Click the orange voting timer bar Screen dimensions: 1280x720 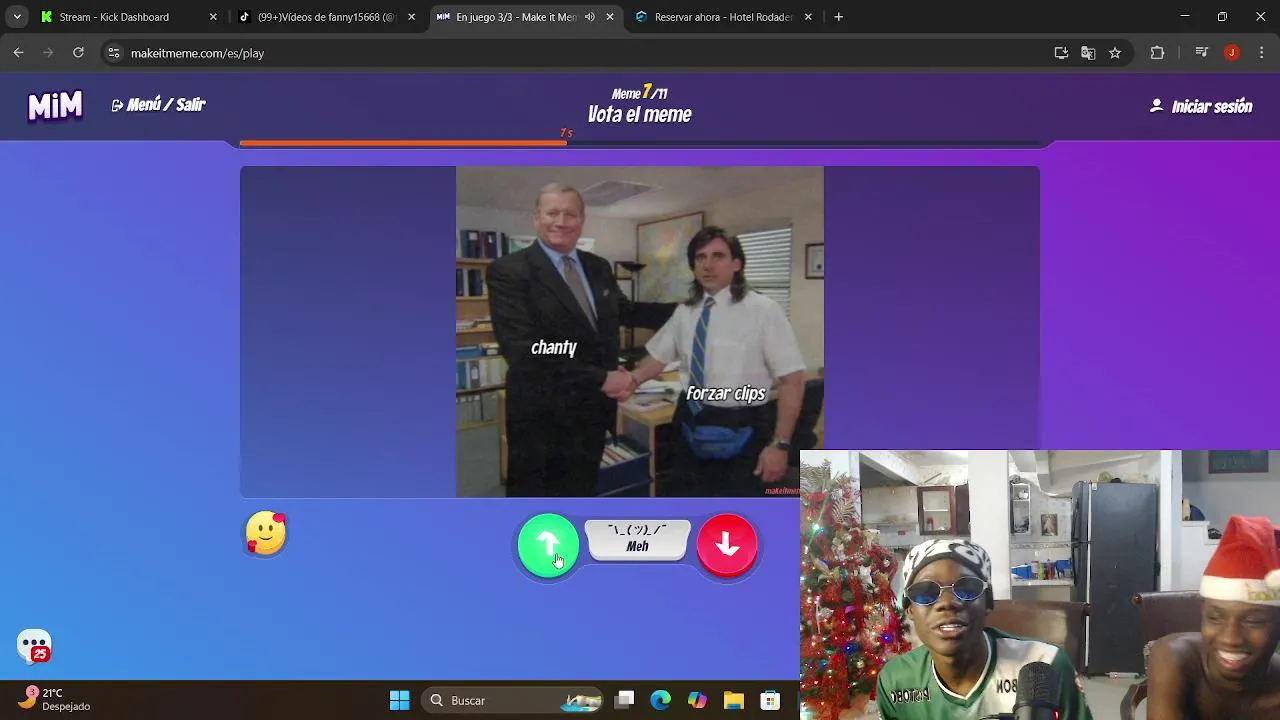tap(403, 143)
